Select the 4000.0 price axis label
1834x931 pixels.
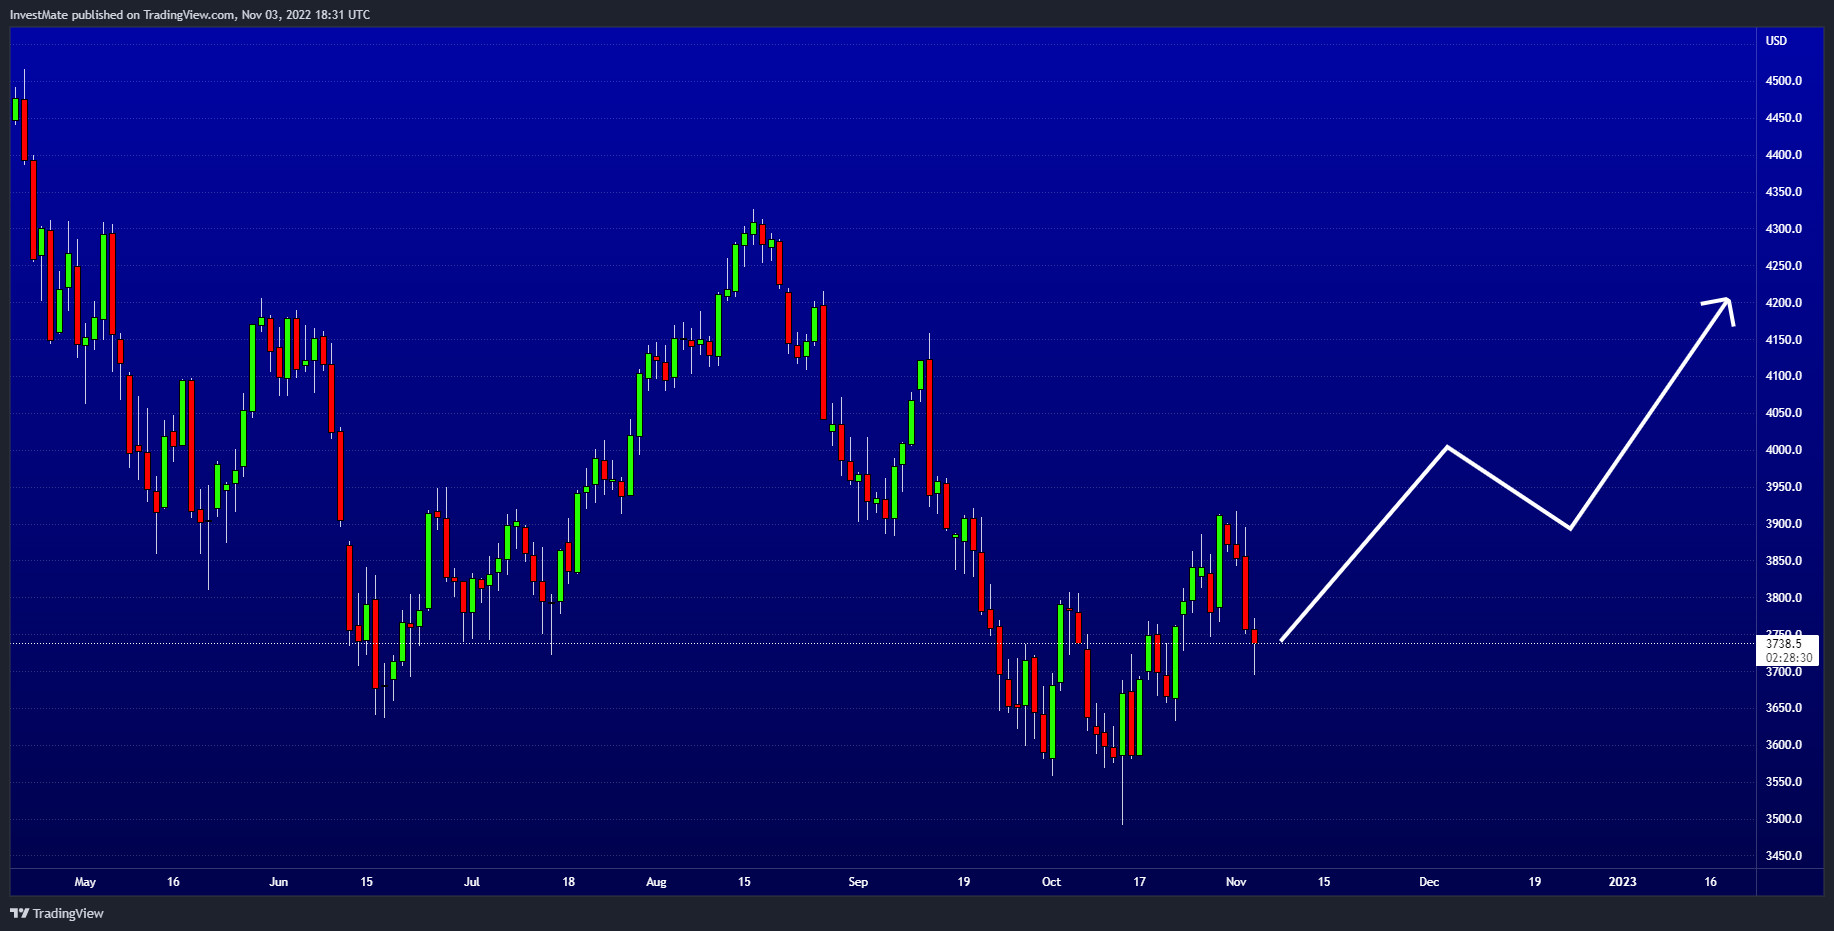pyautogui.click(x=1784, y=450)
